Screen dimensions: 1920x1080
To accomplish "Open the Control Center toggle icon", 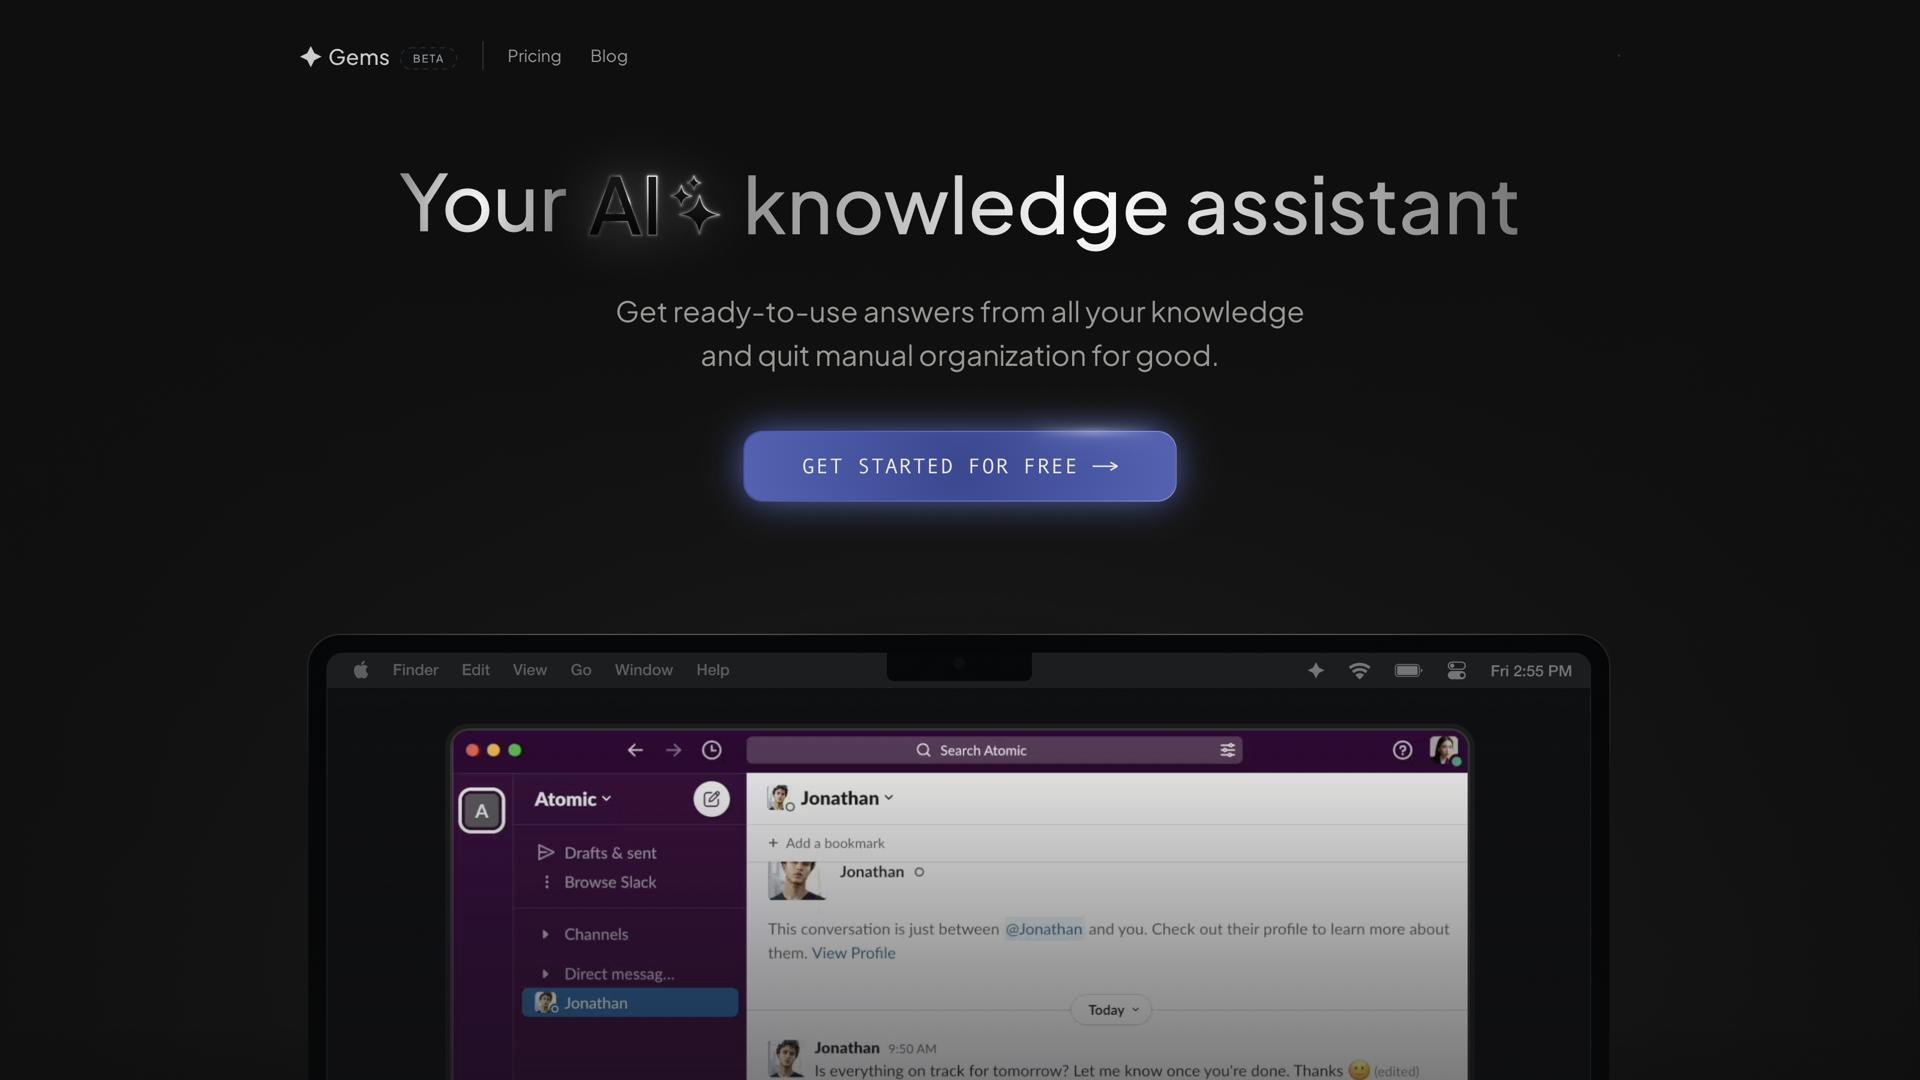I will (1456, 671).
